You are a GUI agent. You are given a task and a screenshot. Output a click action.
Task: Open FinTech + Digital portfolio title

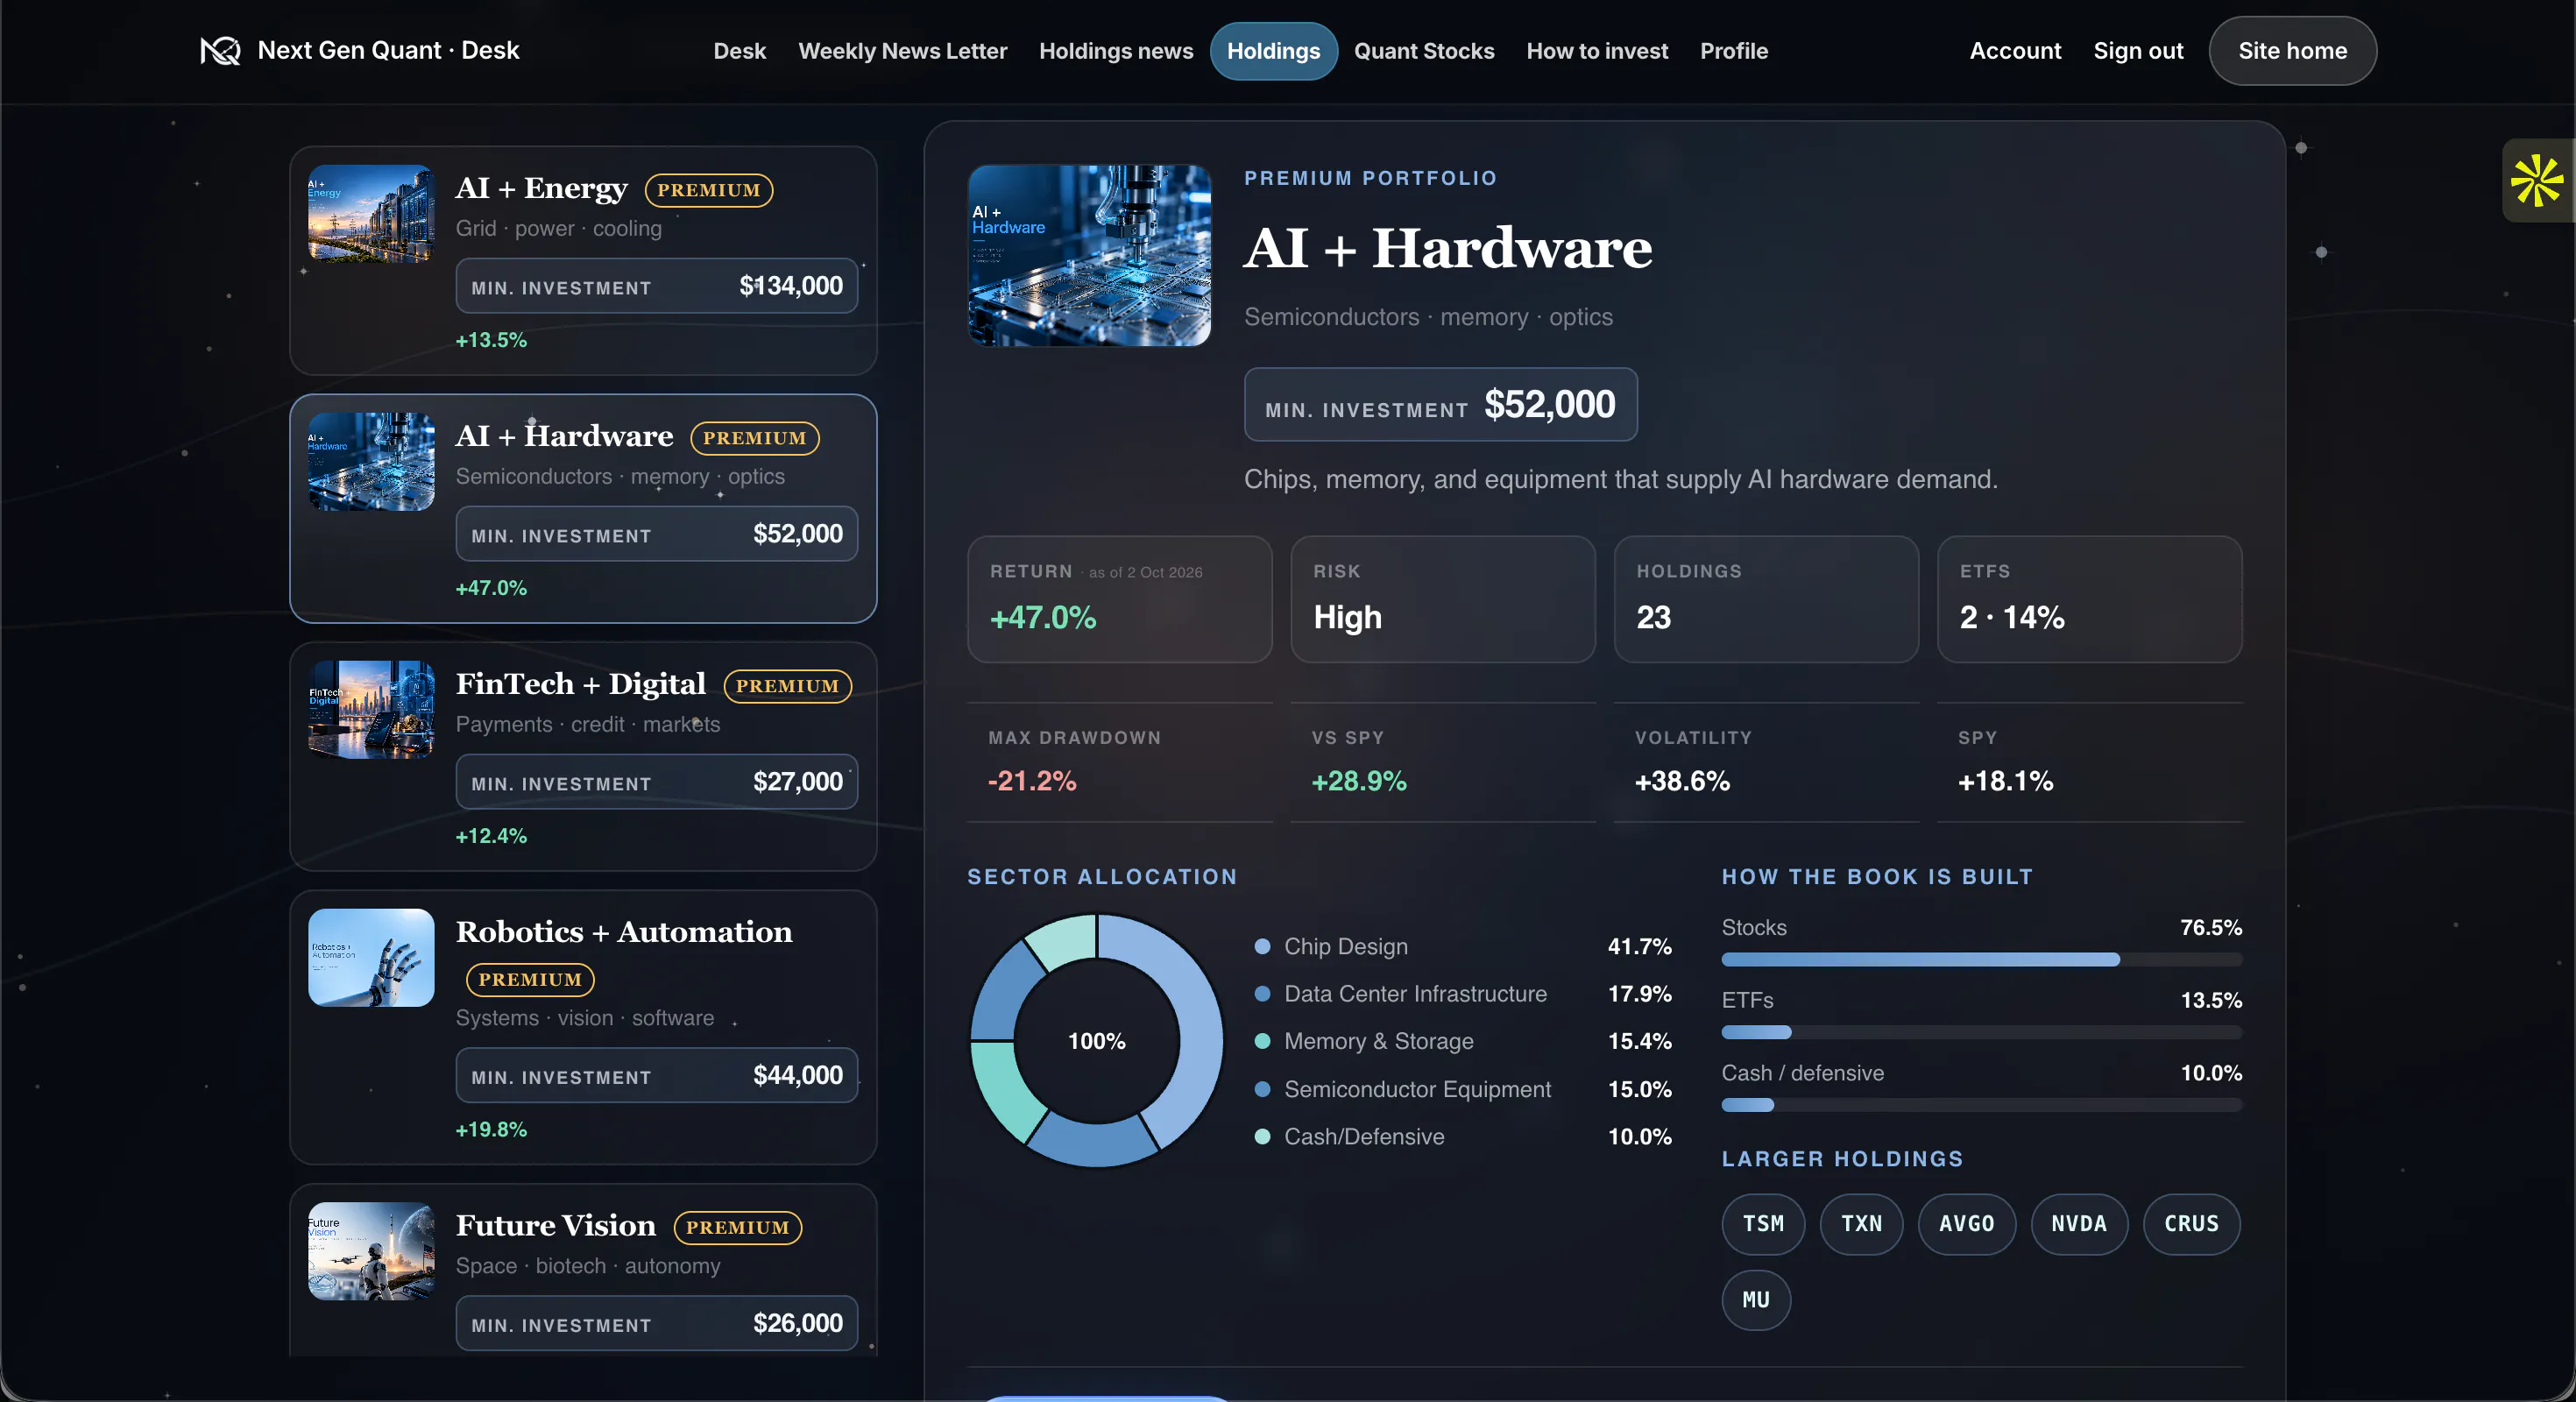click(580, 684)
